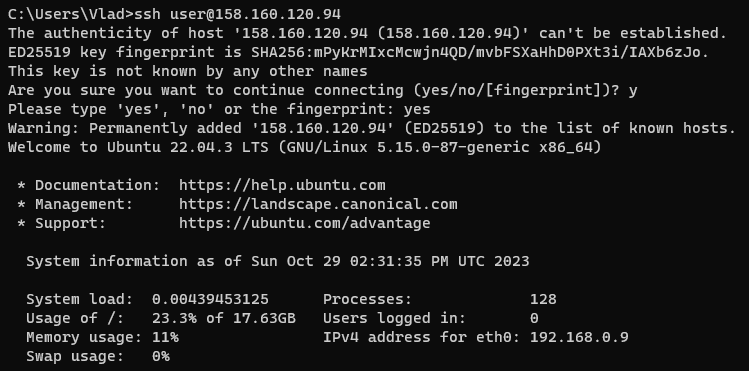The image size is (749, 371).
Task: Click the Welcome to Ubuntu 22.04.3 line
Action: 305,147
